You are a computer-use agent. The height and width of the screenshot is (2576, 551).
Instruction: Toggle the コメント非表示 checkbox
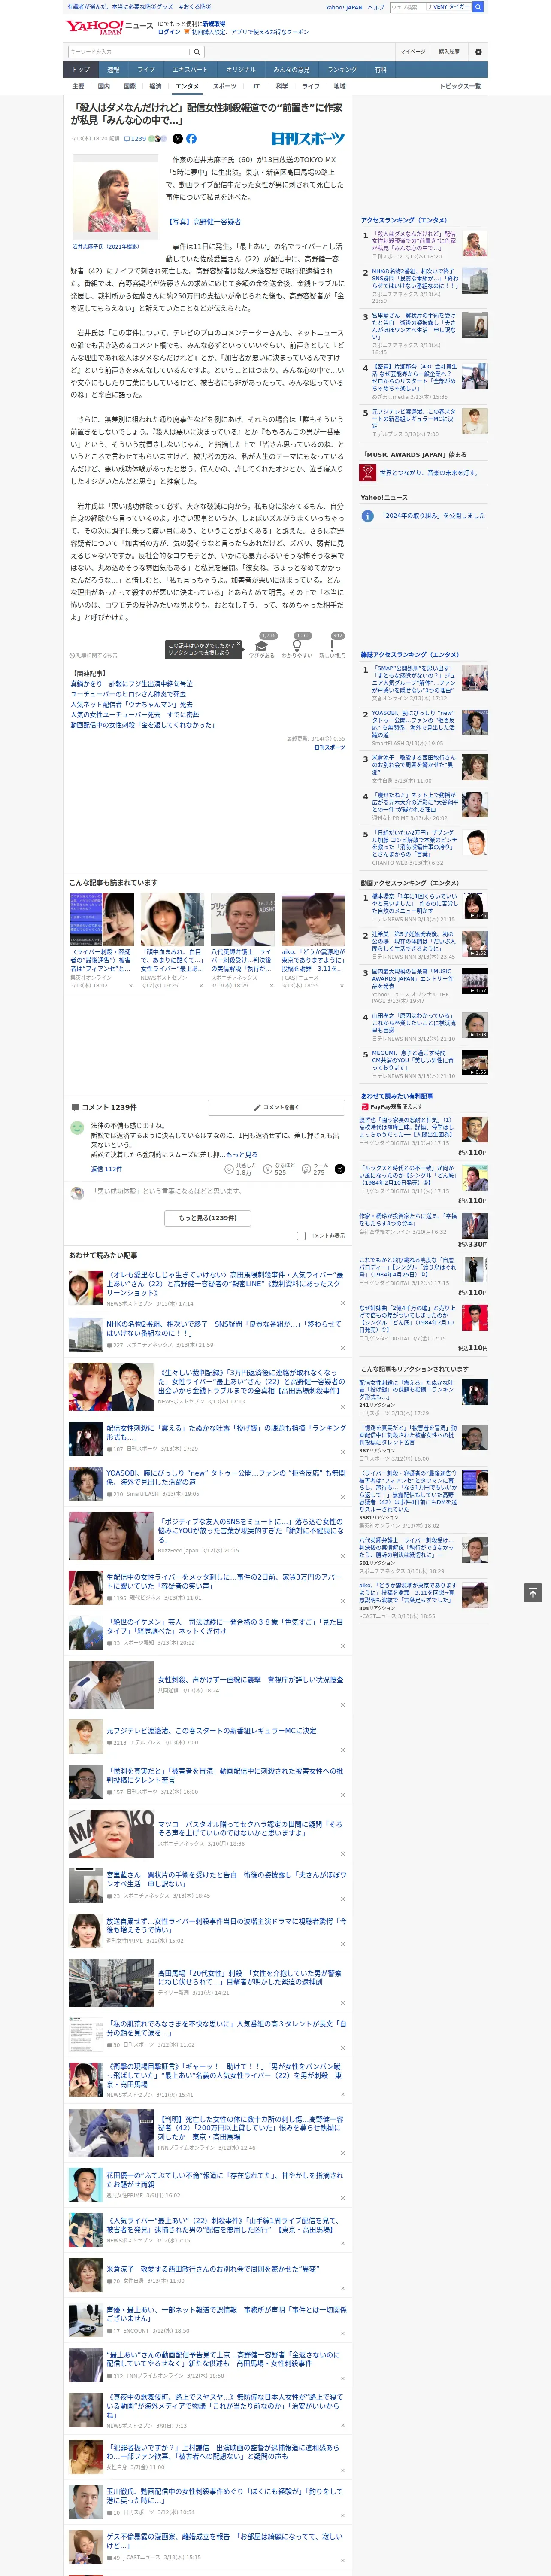[301, 1236]
